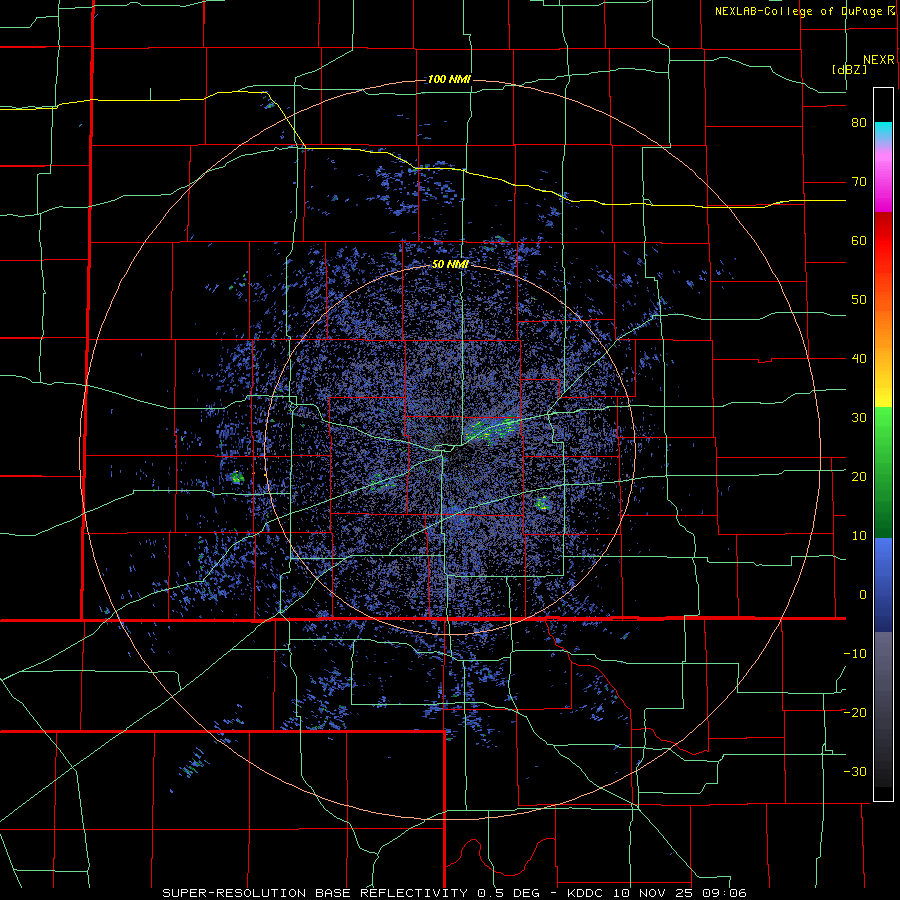Click the 10 value on the dBZ scale
The width and height of the screenshot is (900, 900).
click(x=859, y=536)
